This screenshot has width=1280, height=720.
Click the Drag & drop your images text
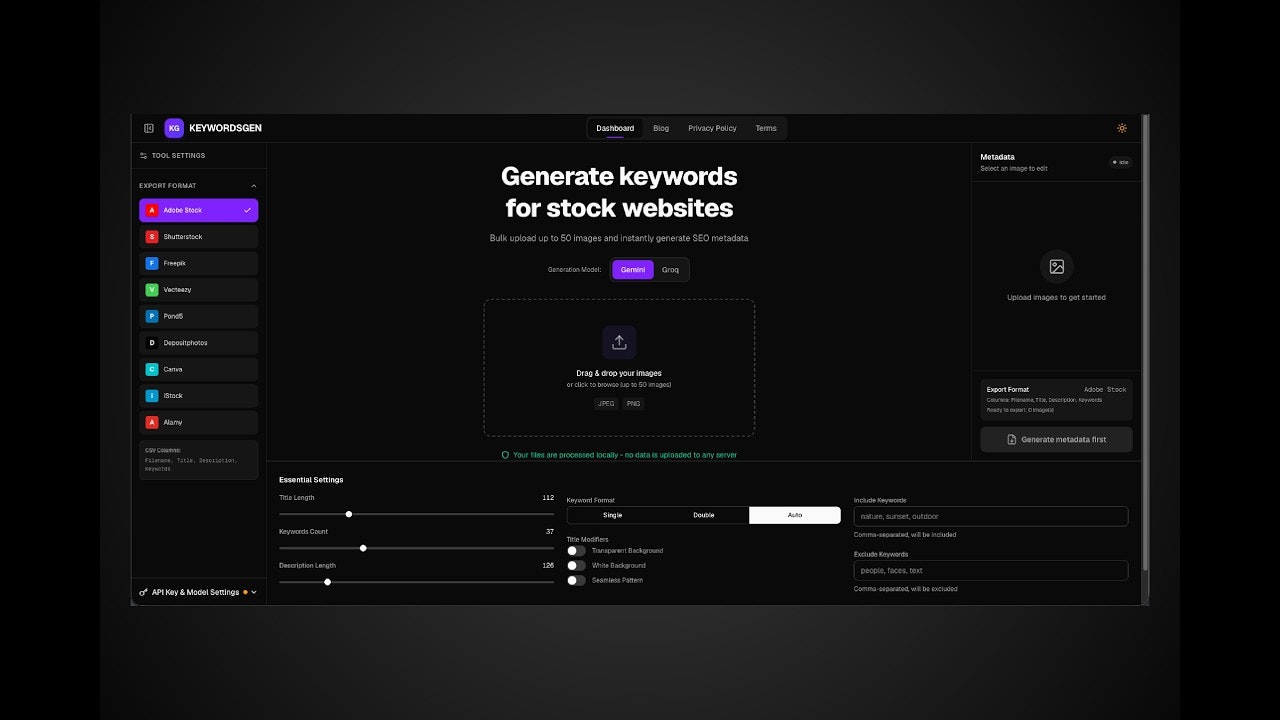click(619, 374)
